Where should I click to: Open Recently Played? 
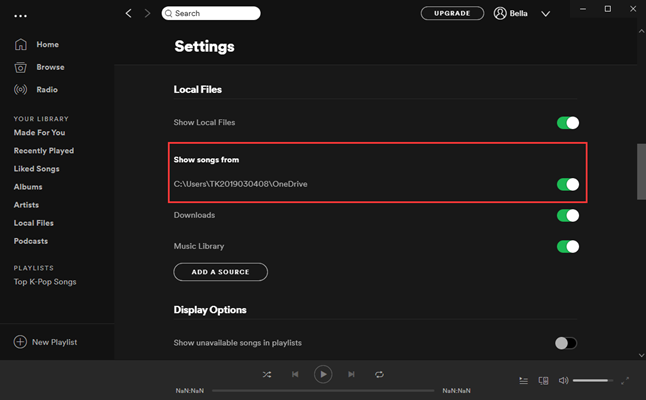pos(44,151)
